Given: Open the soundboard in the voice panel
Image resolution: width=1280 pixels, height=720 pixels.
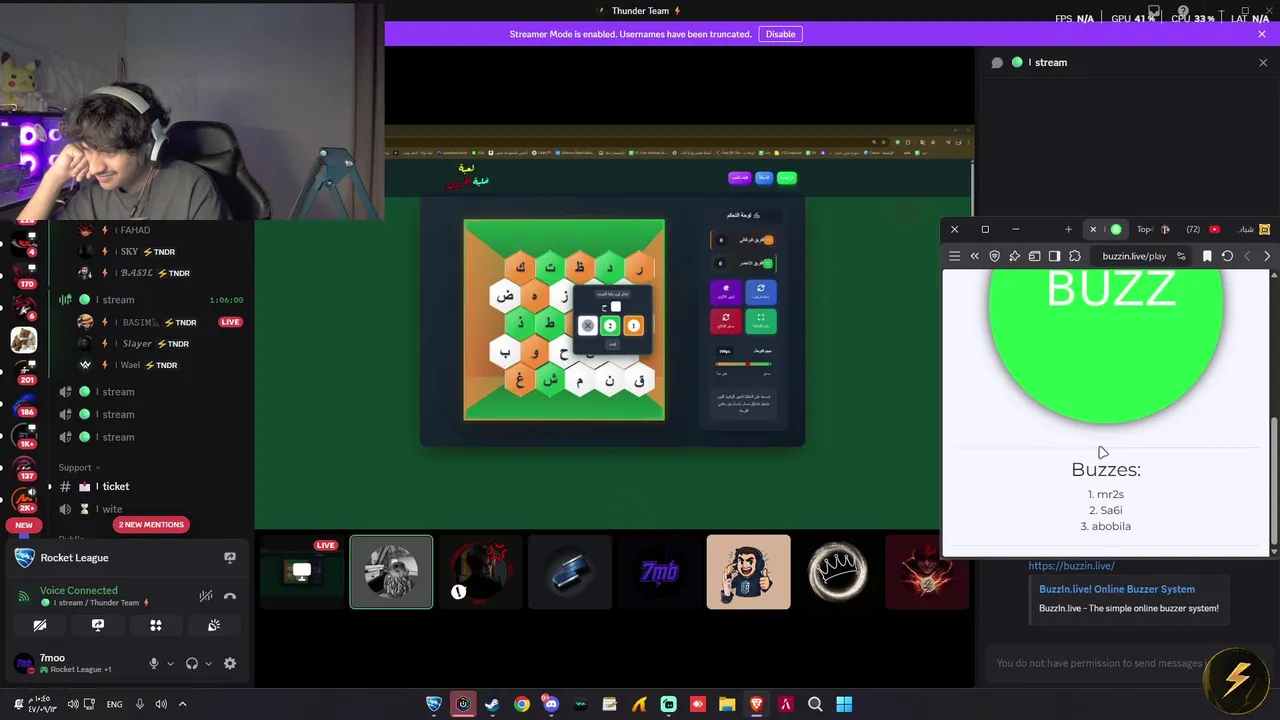Looking at the screenshot, I should pos(214,625).
